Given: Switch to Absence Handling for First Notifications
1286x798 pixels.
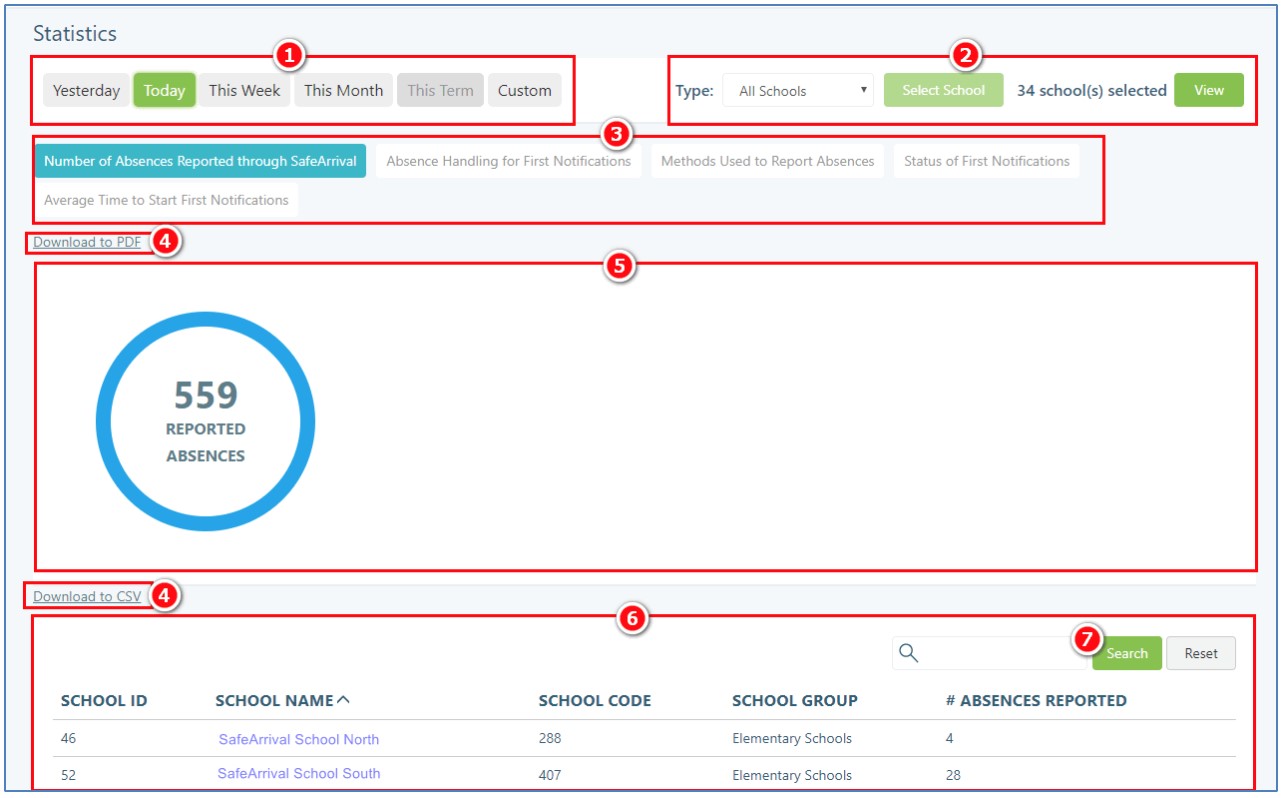Looking at the screenshot, I should pos(508,161).
